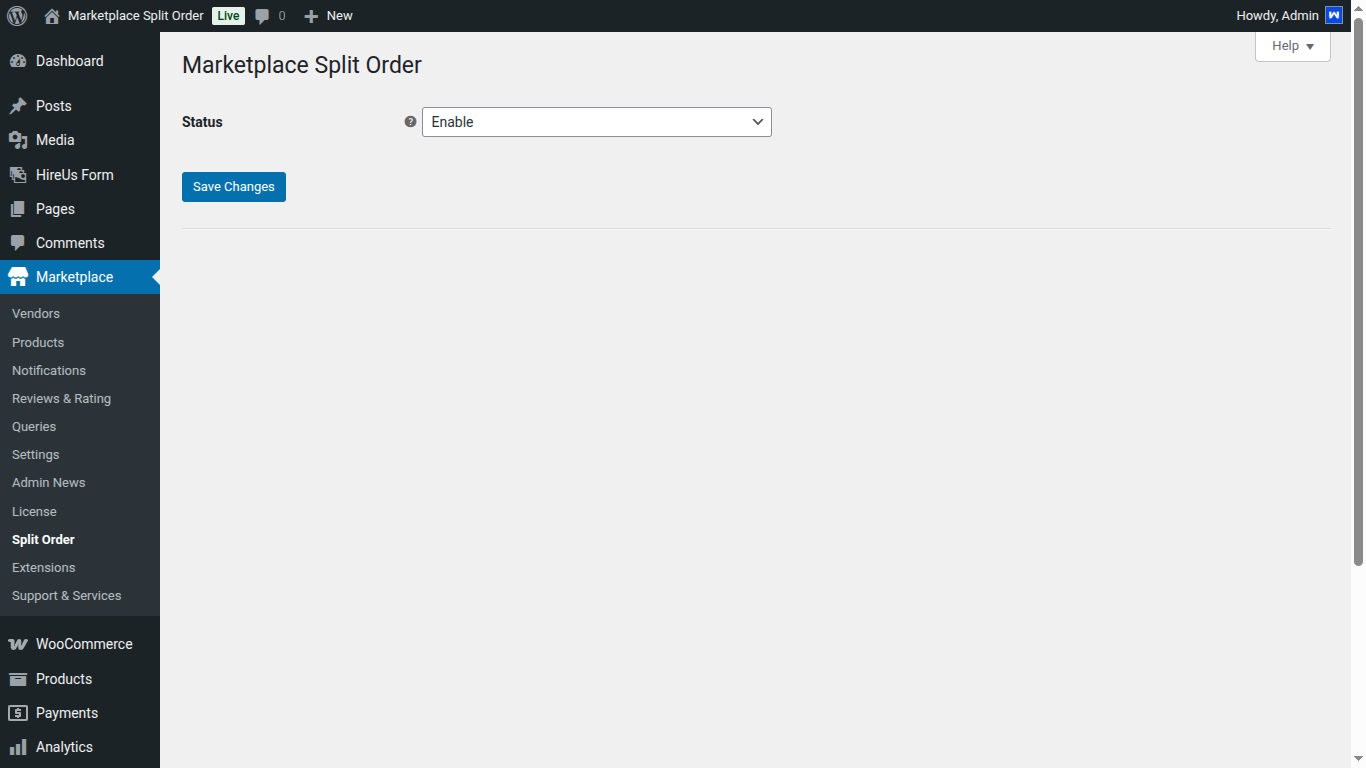The width and height of the screenshot is (1366, 768).
Task: Click the Marketplace storefront icon
Action: pyautogui.click(x=20, y=277)
